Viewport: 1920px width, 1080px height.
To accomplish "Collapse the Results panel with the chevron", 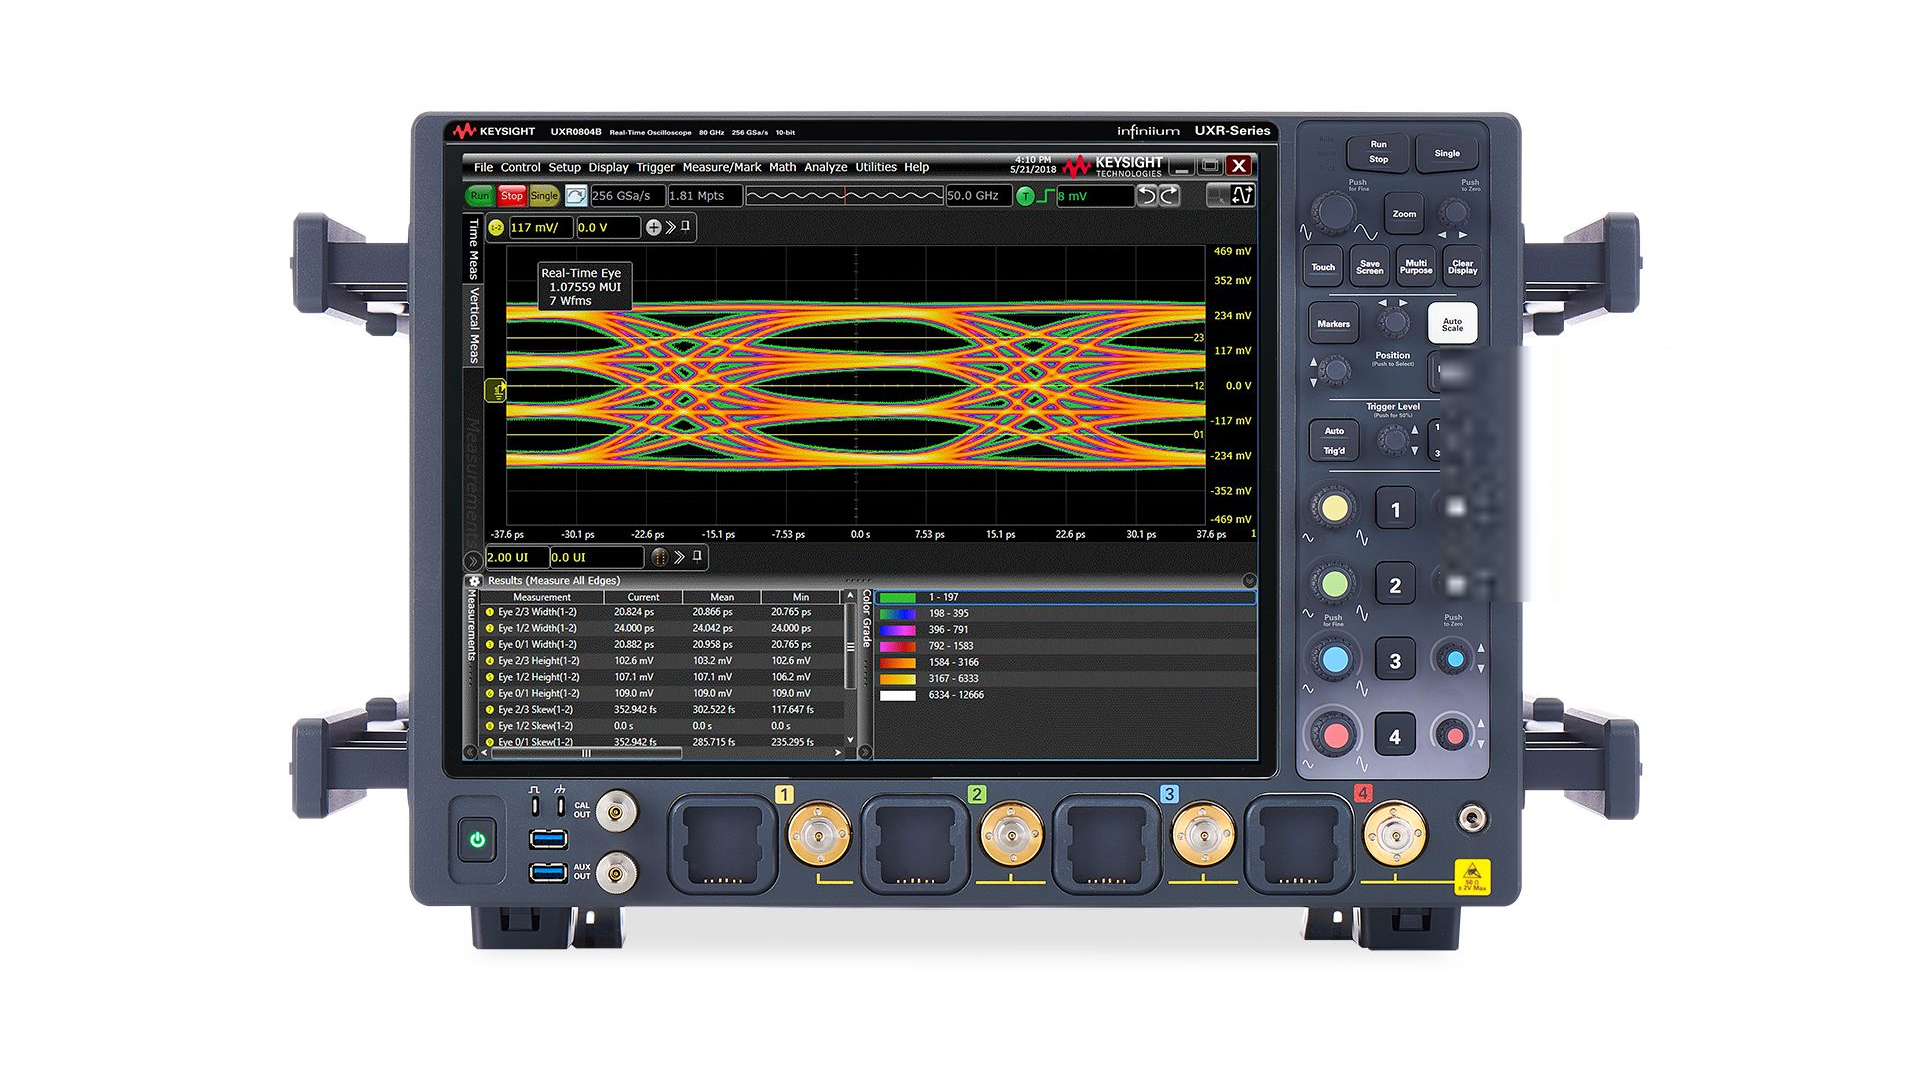I will click(1249, 581).
